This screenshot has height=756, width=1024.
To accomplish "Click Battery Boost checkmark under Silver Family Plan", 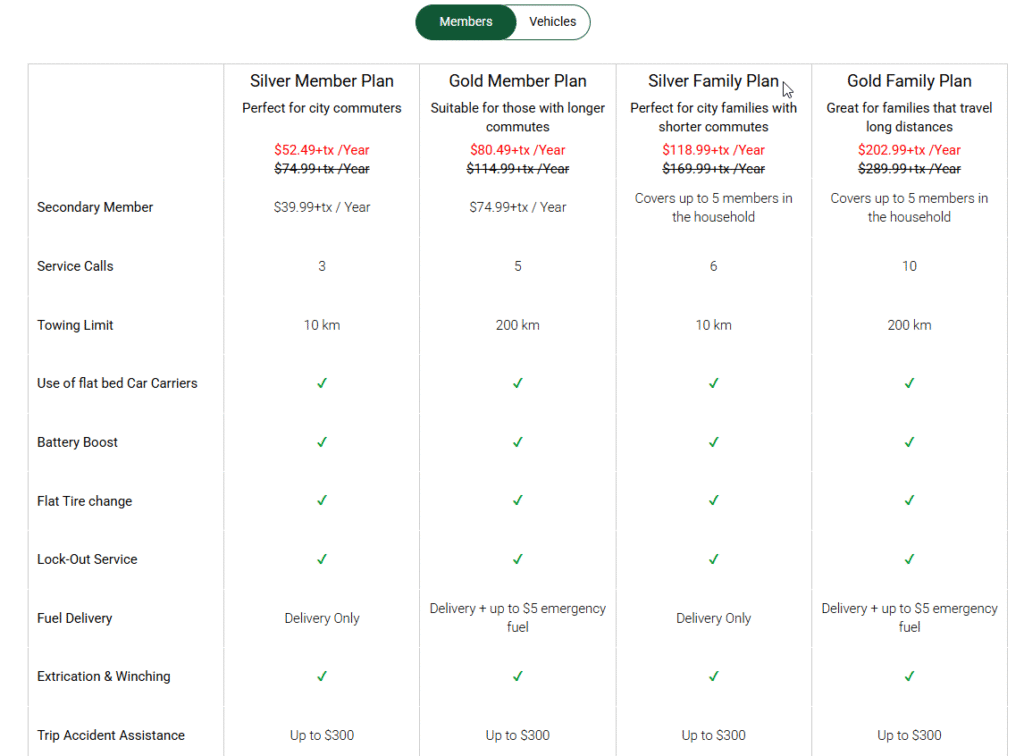I will click(x=713, y=442).
